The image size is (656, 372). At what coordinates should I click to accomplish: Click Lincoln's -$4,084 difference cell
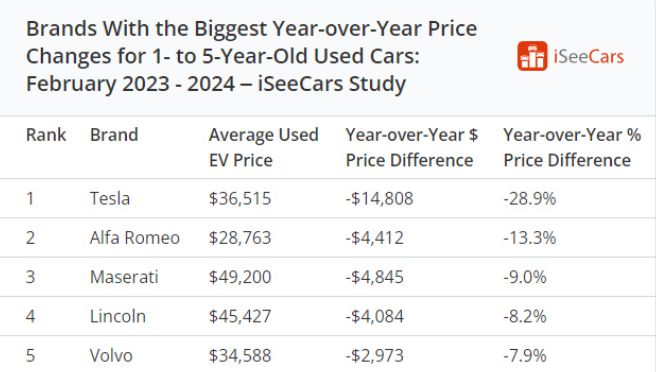pyautogui.click(x=374, y=316)
